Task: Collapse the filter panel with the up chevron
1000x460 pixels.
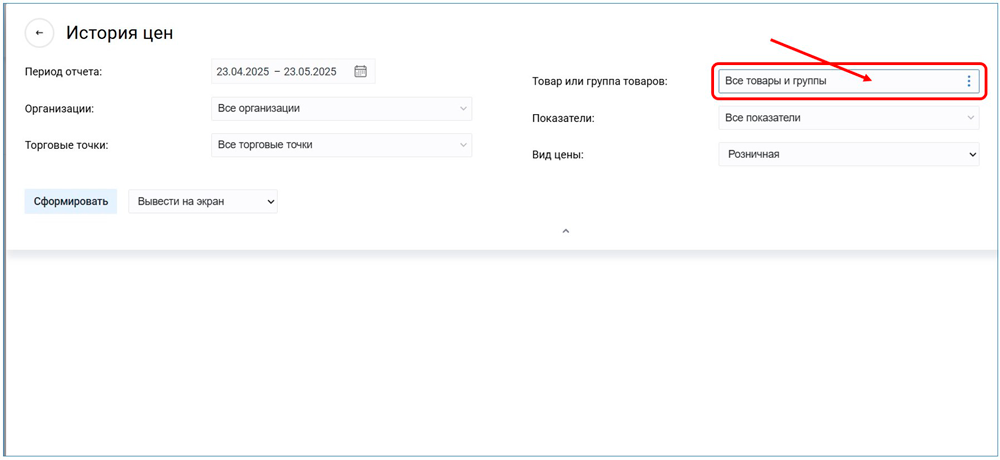Action: [x=565, y=231]
